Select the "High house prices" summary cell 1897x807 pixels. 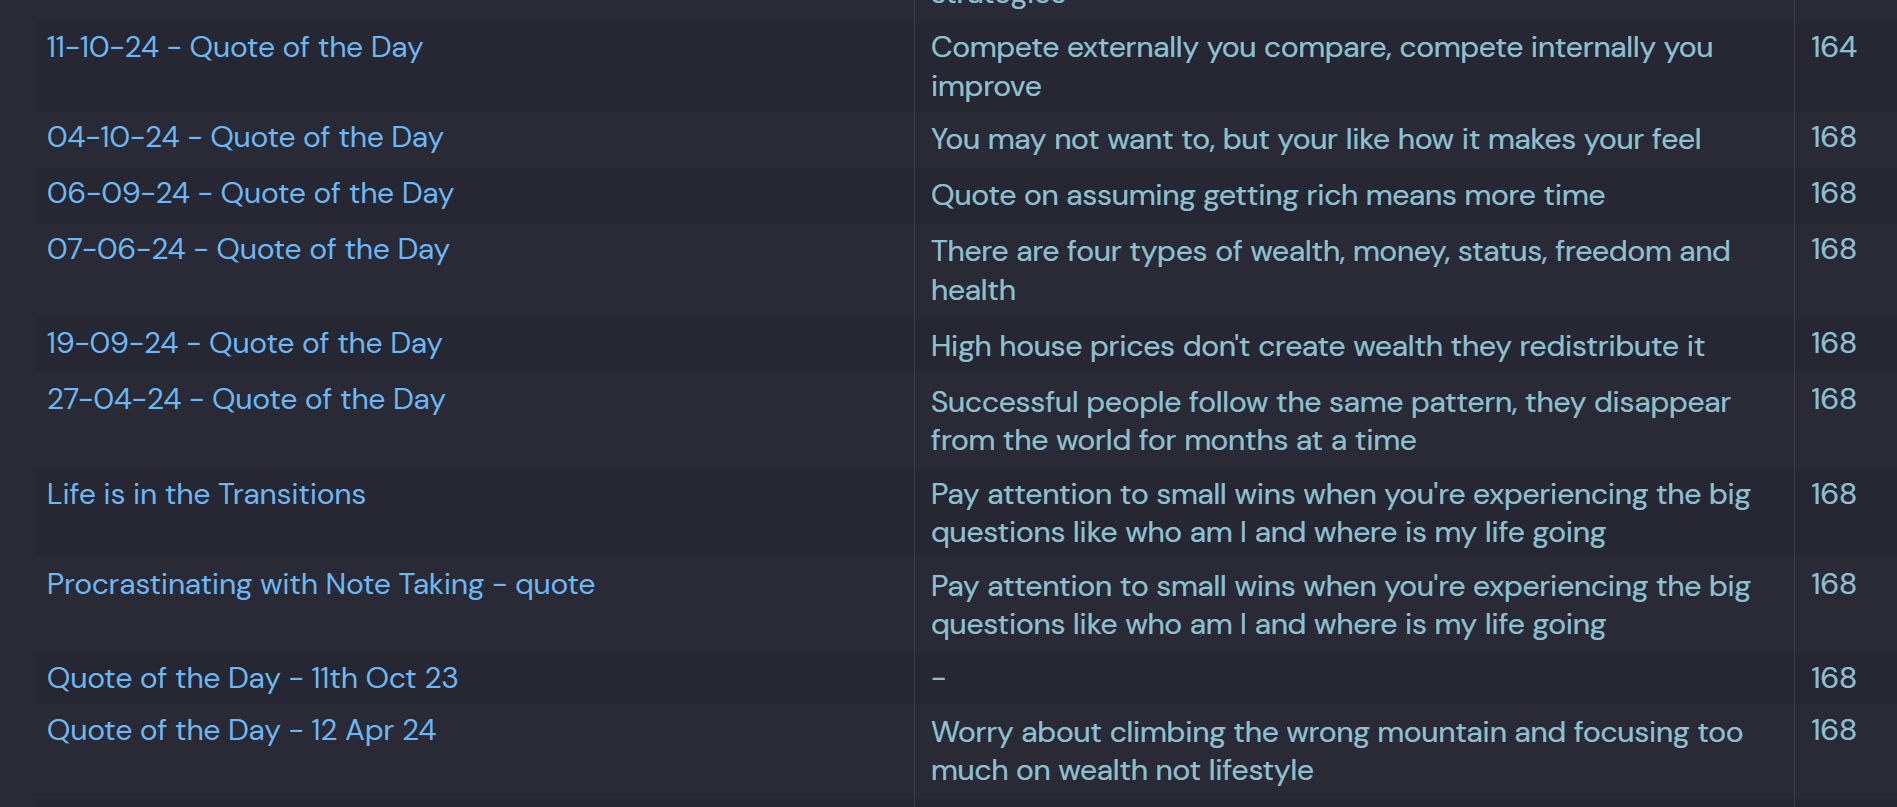[x=1317, y=347]
